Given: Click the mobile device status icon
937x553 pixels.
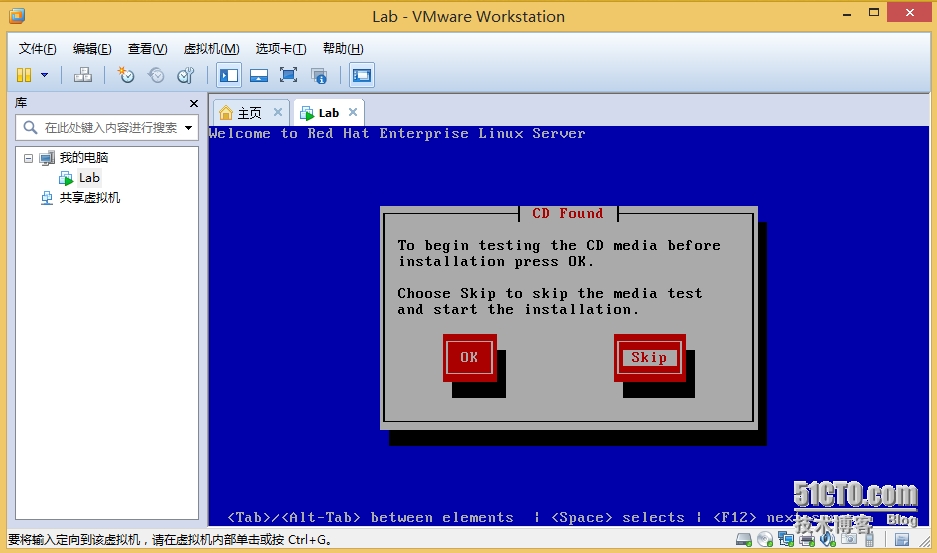Looking at the screenshot, I should [x=869, y=540].
